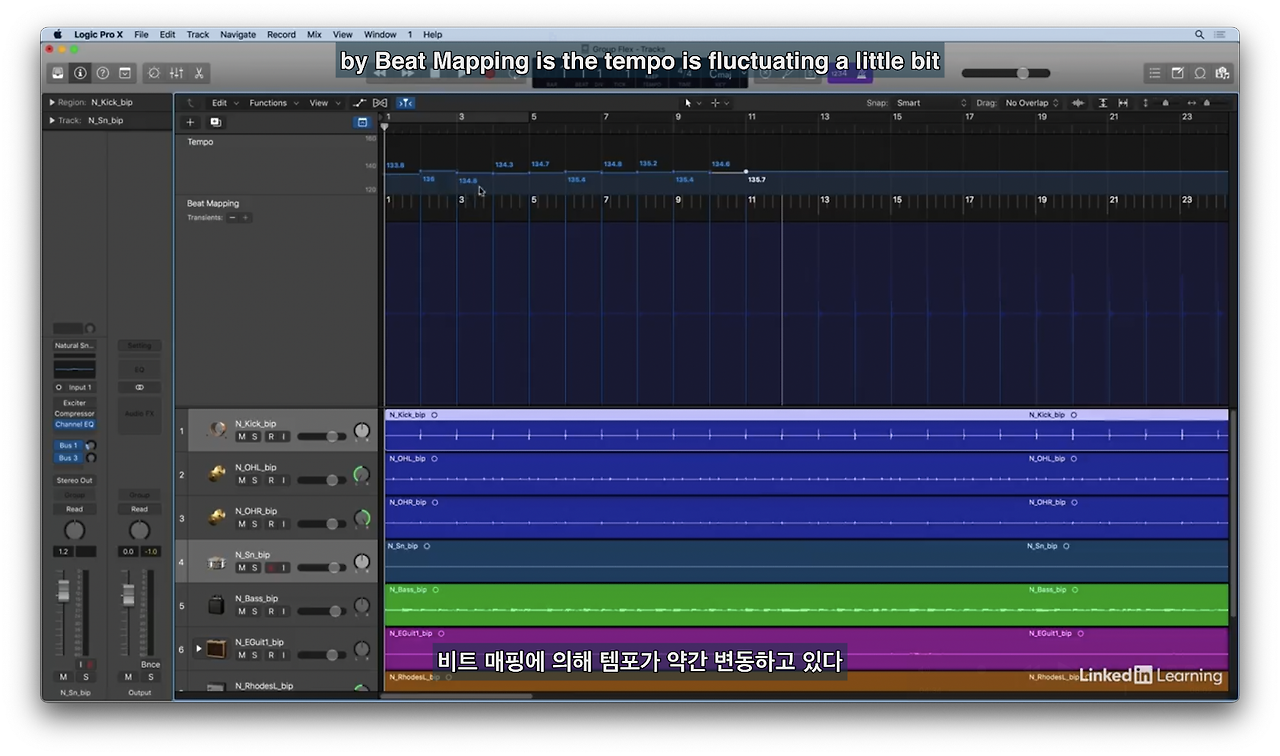The height and width of the screenshot is (756, 1280).
Task: Toggle the Global Tracks blue button
Action: coord(362,122)
